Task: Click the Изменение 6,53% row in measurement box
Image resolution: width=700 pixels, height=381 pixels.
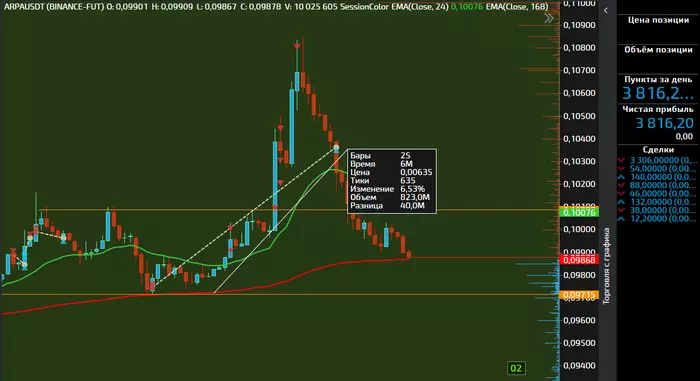Action: 392,189
